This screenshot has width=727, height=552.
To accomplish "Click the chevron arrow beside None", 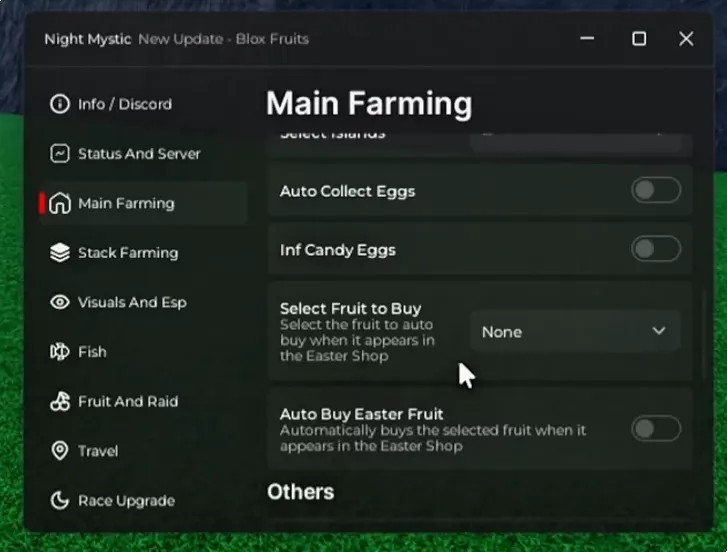I will pos(658,331).
